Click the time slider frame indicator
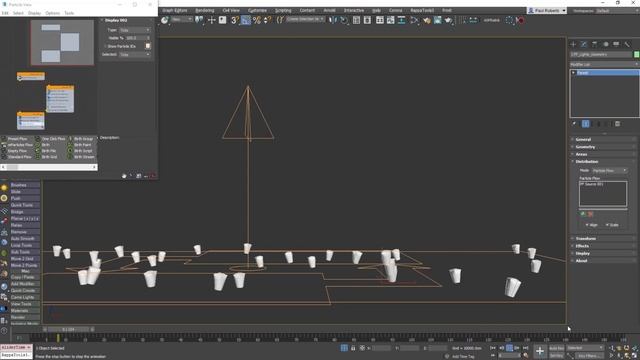The image size is (640, 360). tap(68, 329)
